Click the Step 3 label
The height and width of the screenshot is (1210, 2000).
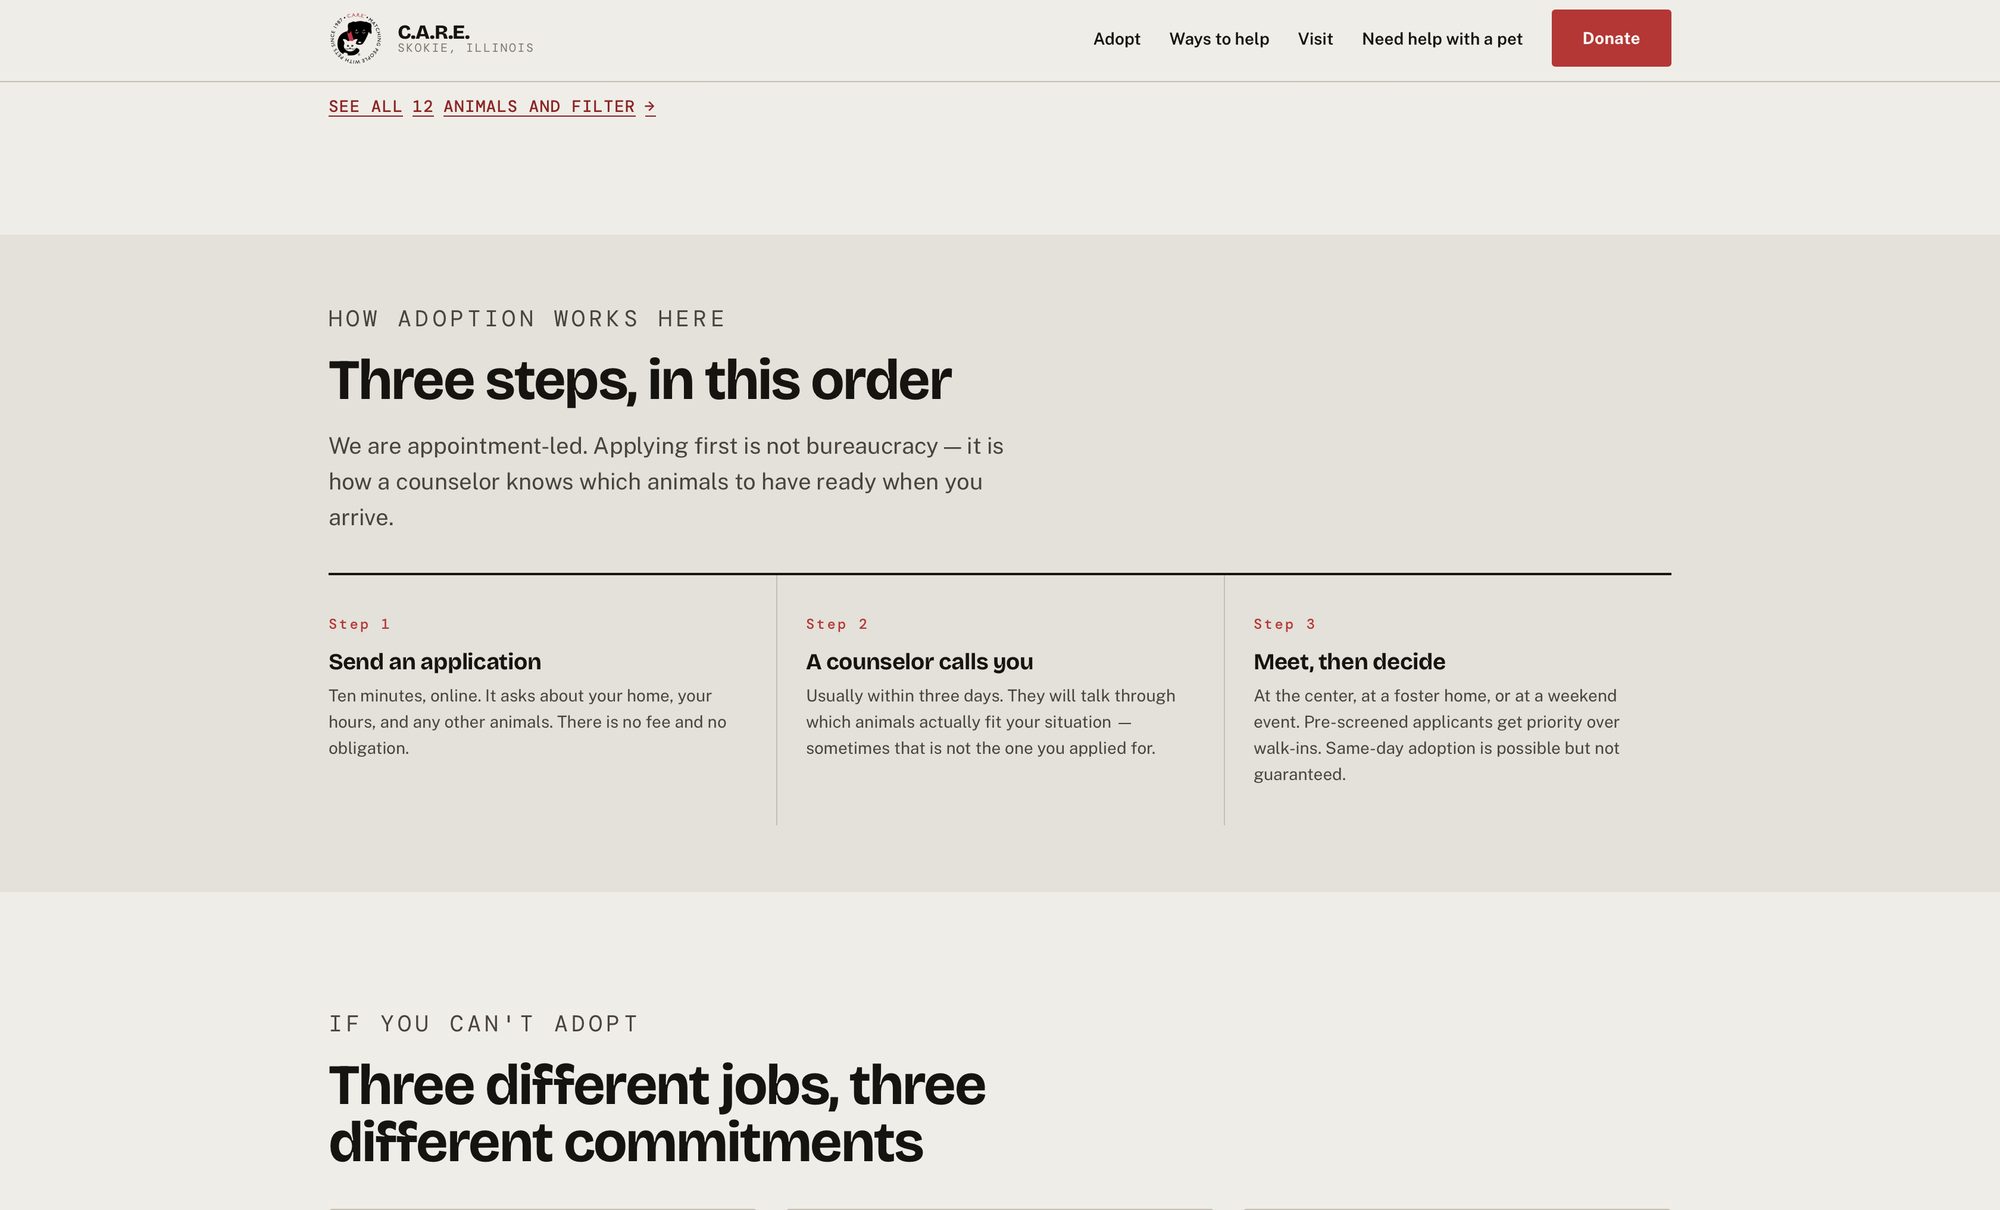tap(1284, 624)
